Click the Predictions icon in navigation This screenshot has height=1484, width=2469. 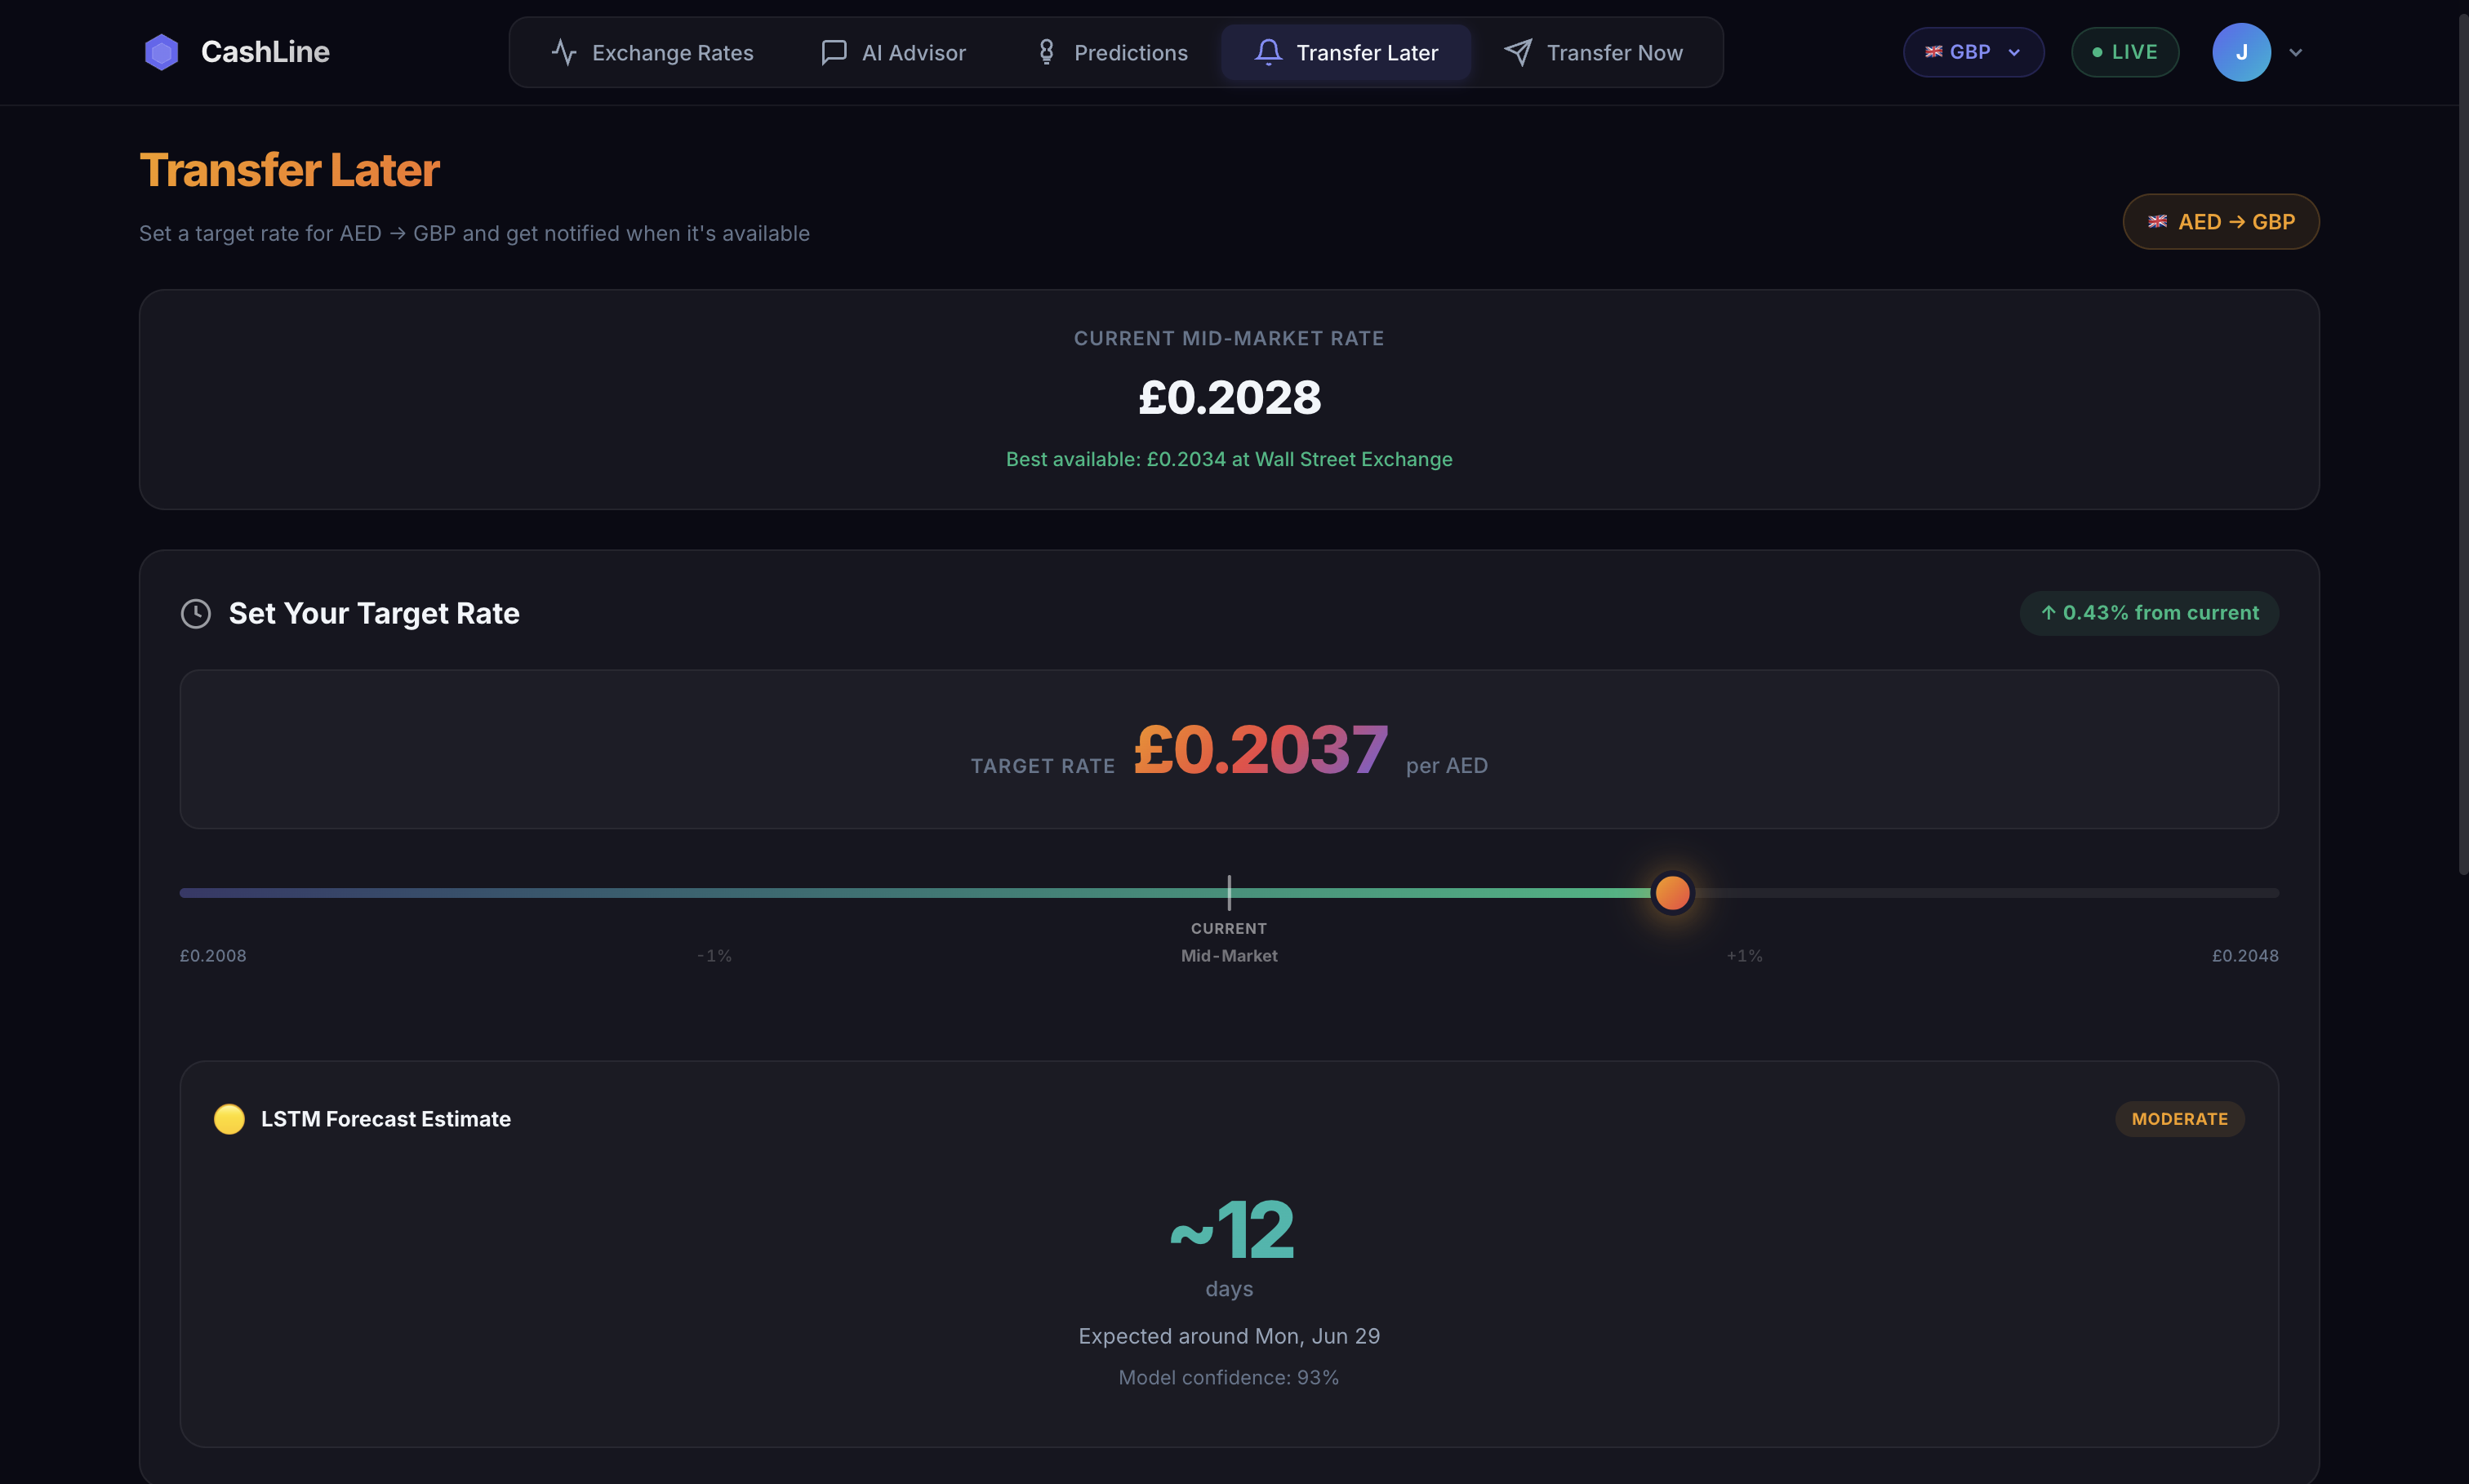pos(1046,52)
